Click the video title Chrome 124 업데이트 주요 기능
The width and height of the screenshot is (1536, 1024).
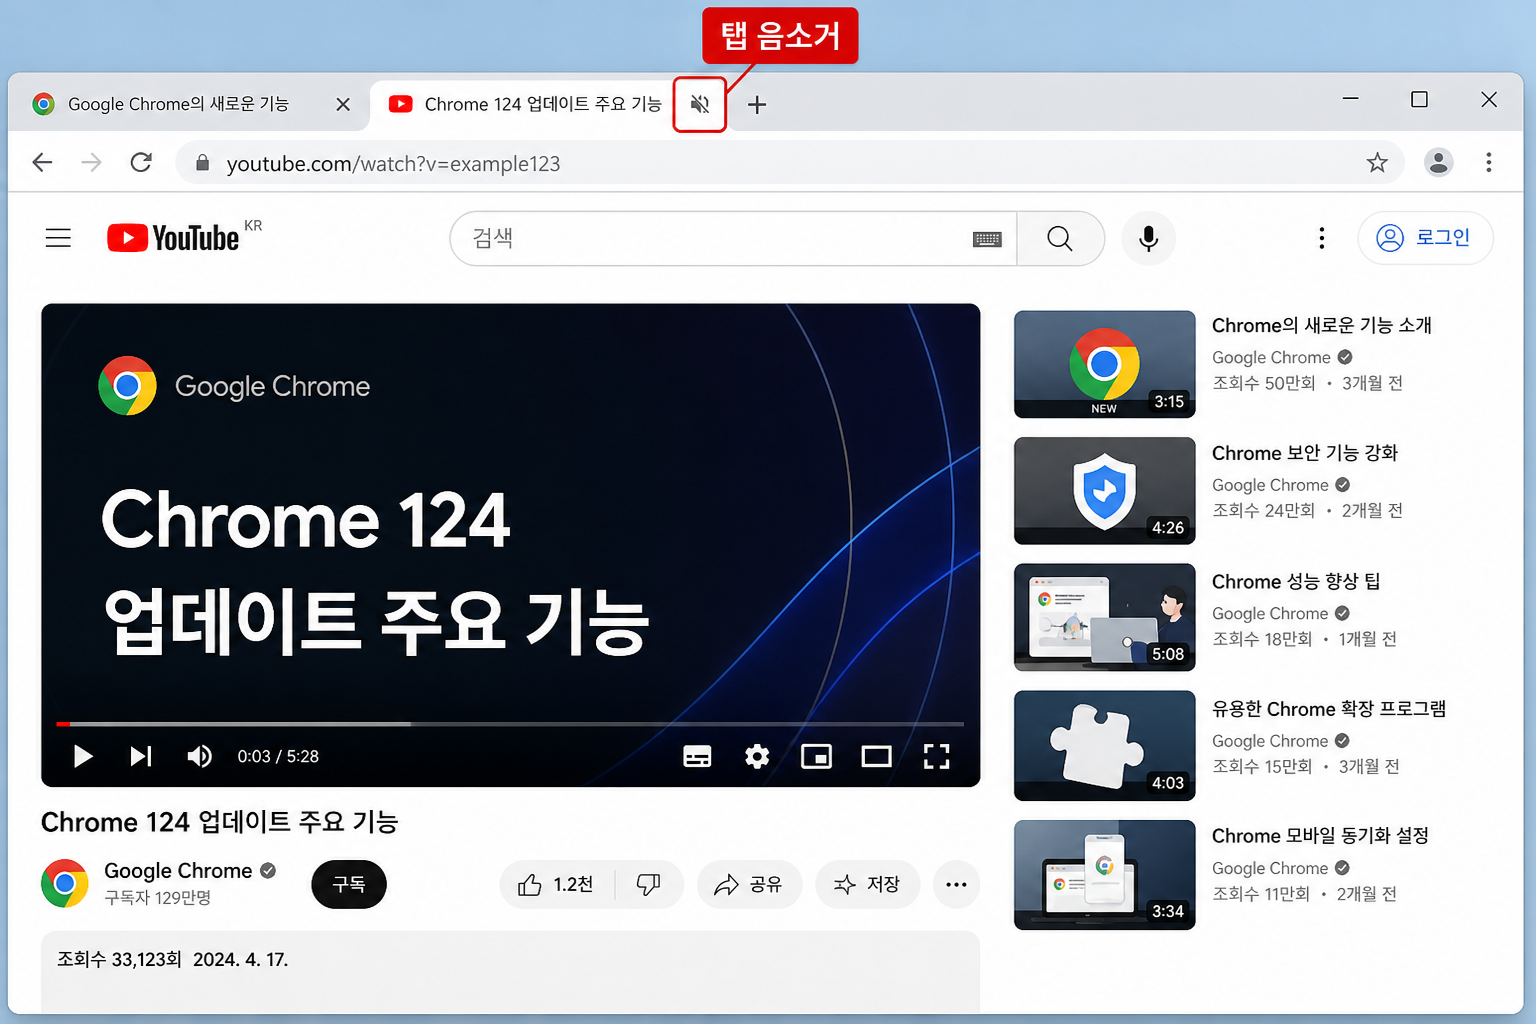tap(220, 822)
